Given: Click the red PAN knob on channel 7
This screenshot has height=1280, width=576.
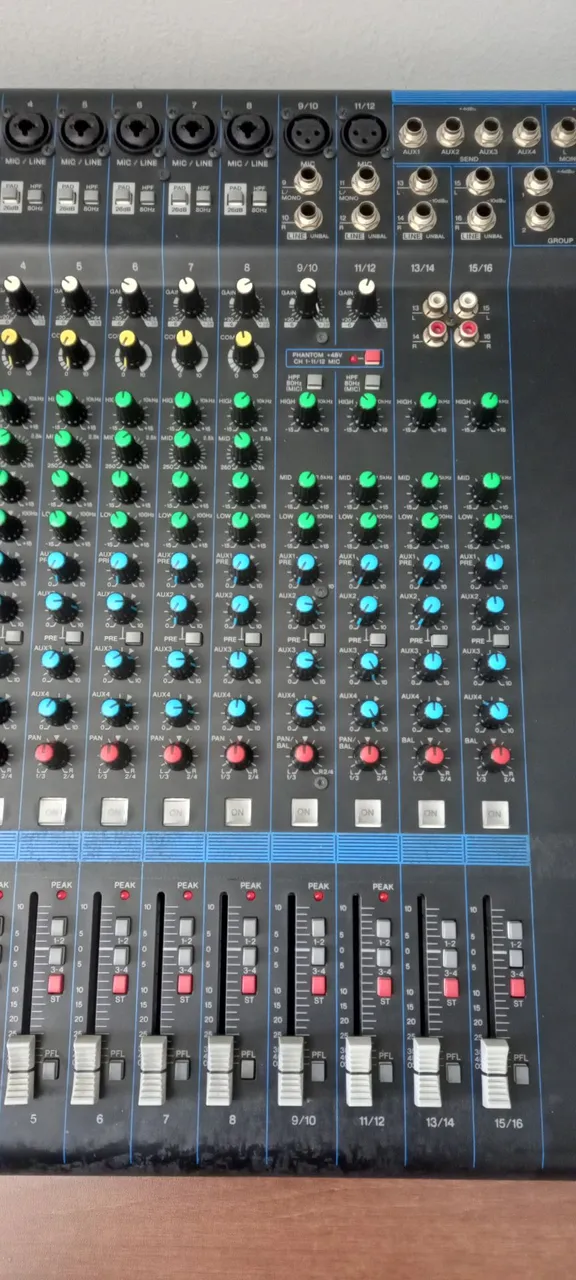Looking at the screenshot, I should (x=174, y=754).
